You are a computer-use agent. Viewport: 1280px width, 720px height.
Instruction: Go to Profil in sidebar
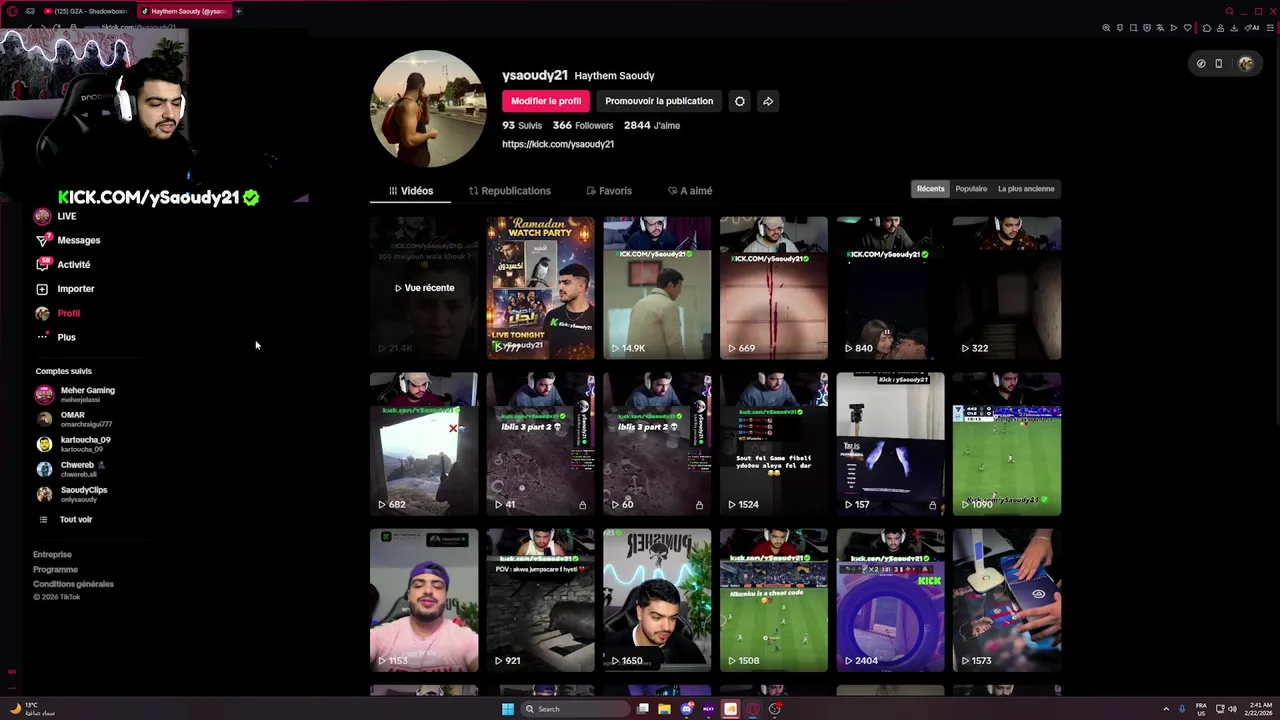(57, 313)
